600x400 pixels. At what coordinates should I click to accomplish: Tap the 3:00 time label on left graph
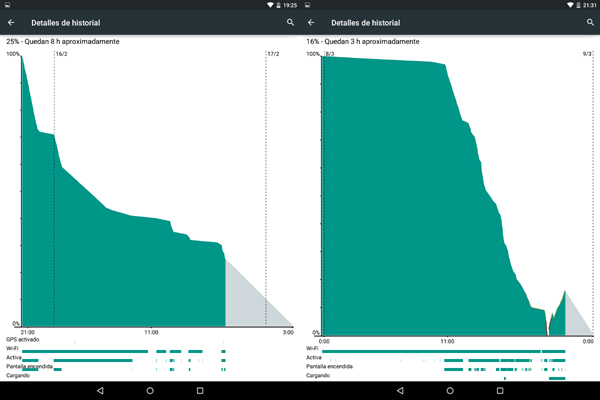click(x=288, y=332)
